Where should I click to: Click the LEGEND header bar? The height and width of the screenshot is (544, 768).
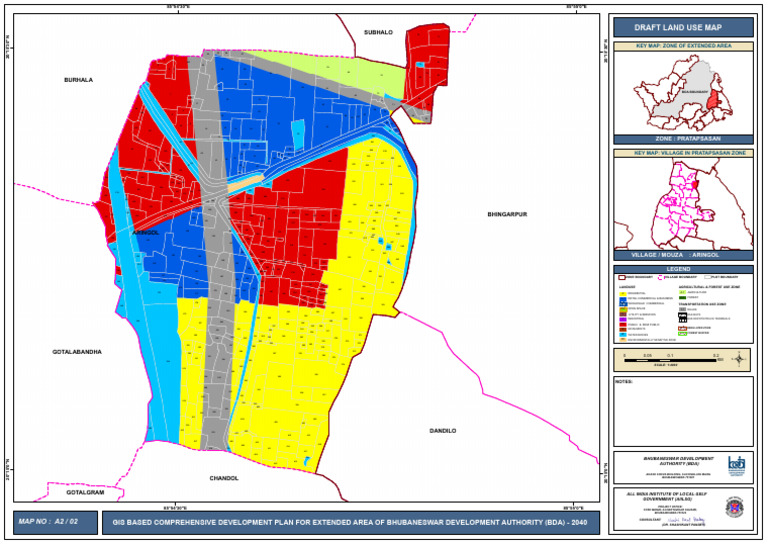click(683, 269)
